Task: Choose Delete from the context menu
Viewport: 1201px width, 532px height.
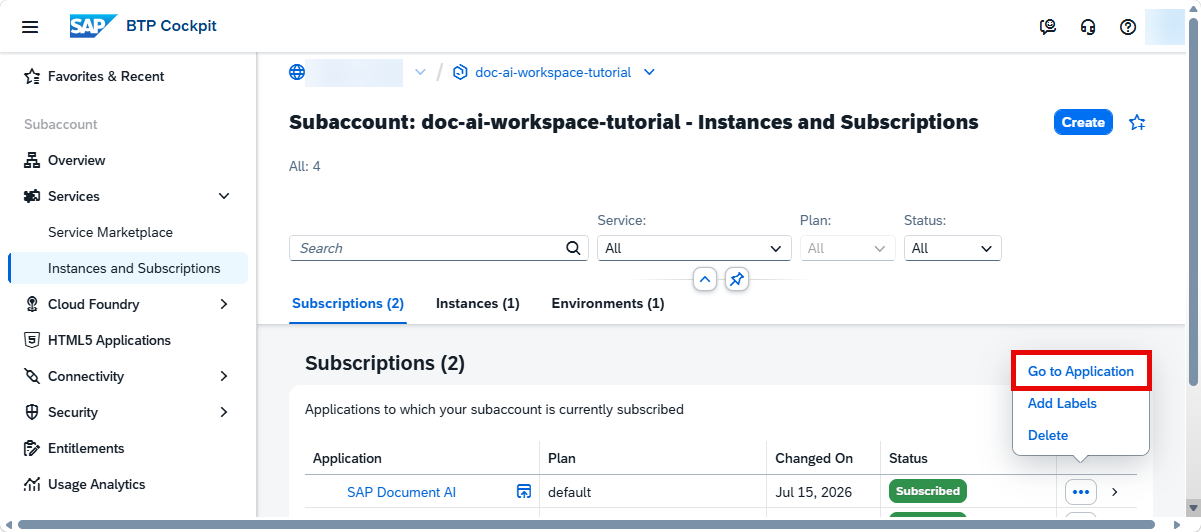Action: coord(1048,435)
